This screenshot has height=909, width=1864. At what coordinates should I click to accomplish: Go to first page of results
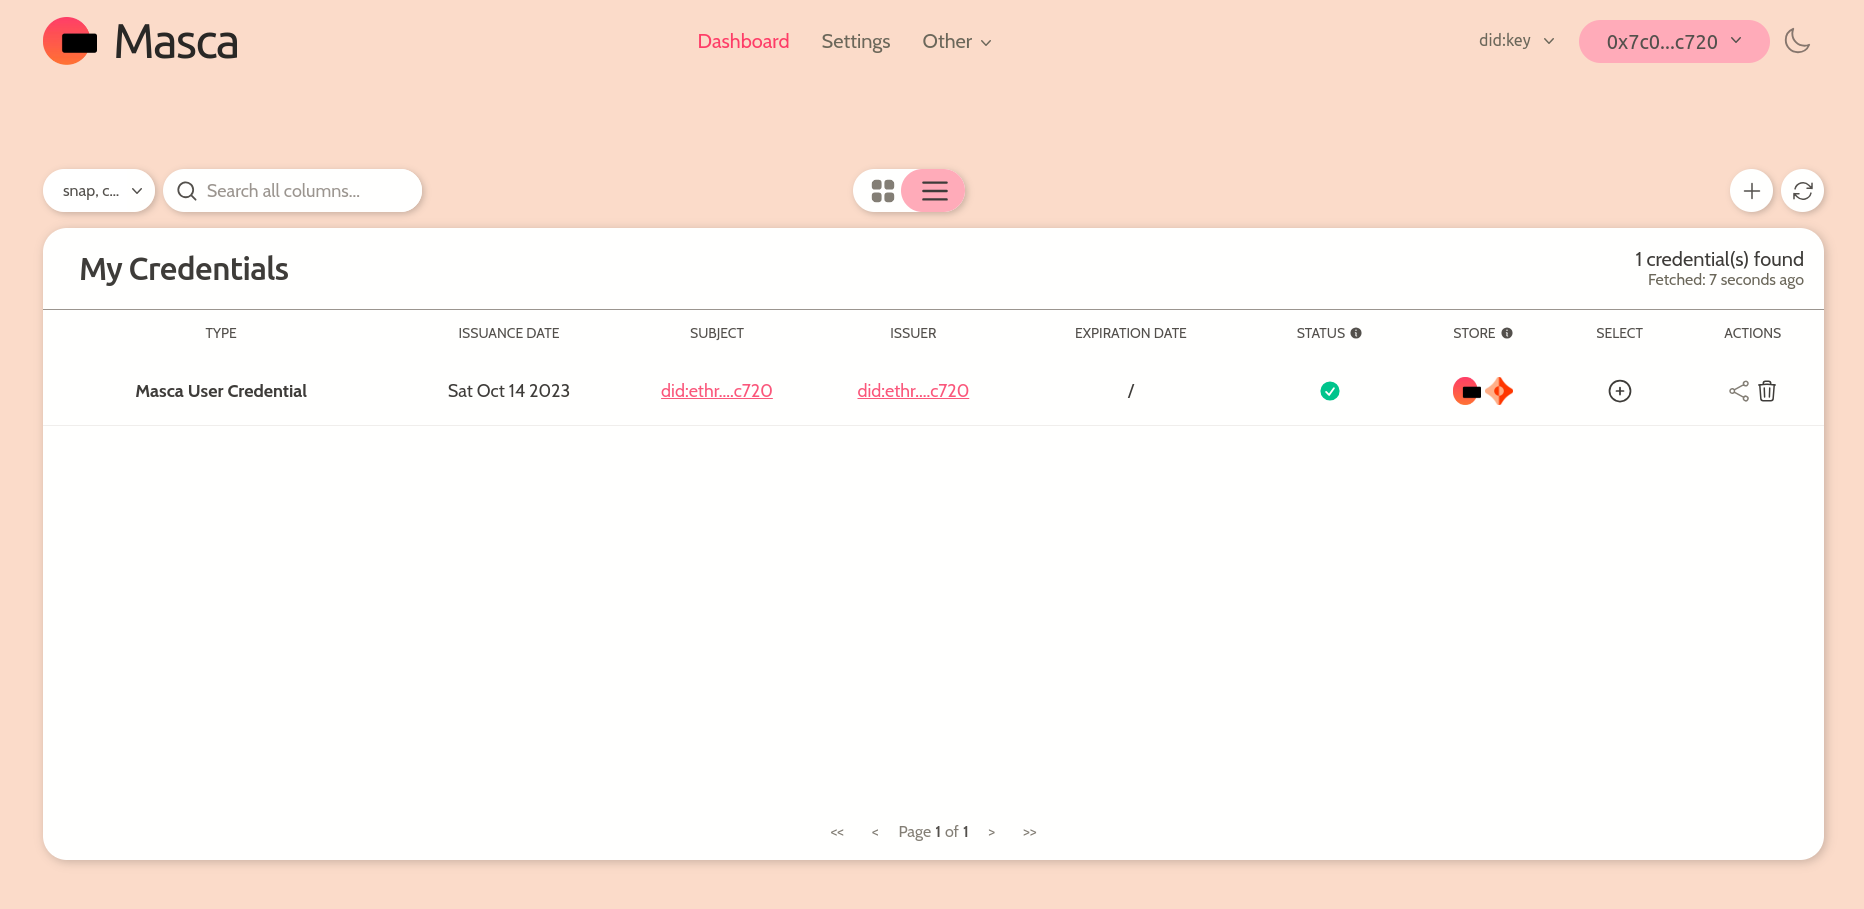pyautogui.click(x=837, y=832)
